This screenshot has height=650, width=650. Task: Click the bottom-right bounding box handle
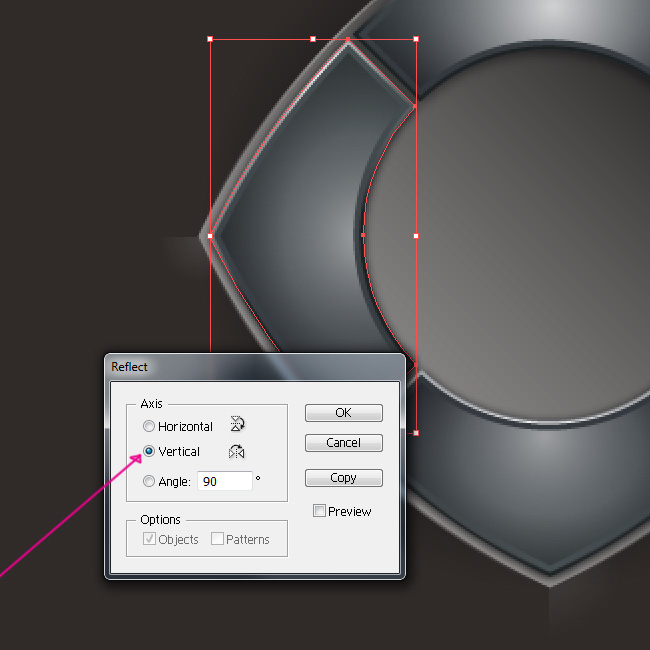pos(416,433)
